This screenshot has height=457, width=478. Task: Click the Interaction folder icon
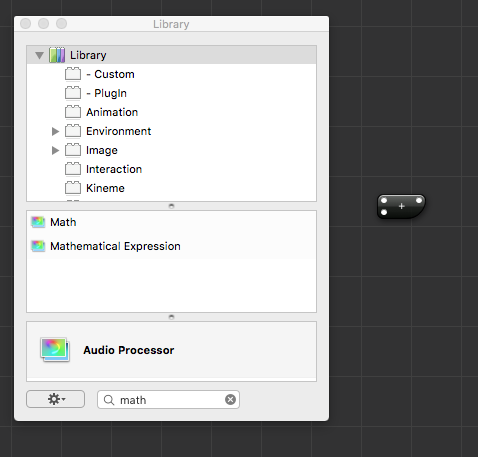pyautogui.click(x=73, y=169)
